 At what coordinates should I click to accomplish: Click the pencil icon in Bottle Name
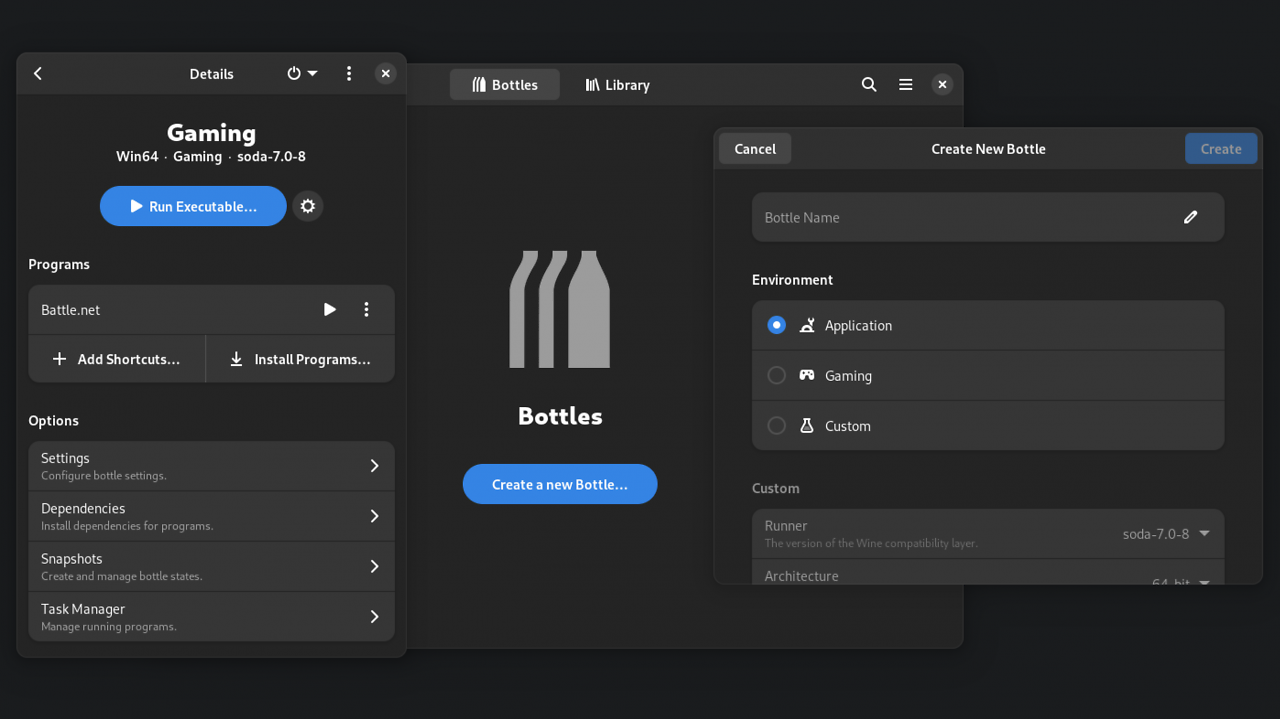[x=1190, y=217]
